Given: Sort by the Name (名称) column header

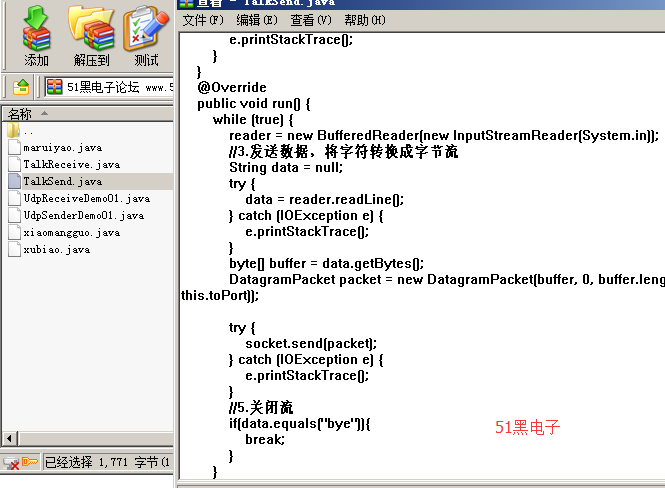Looking at the screenshot, I should point(87,114).
